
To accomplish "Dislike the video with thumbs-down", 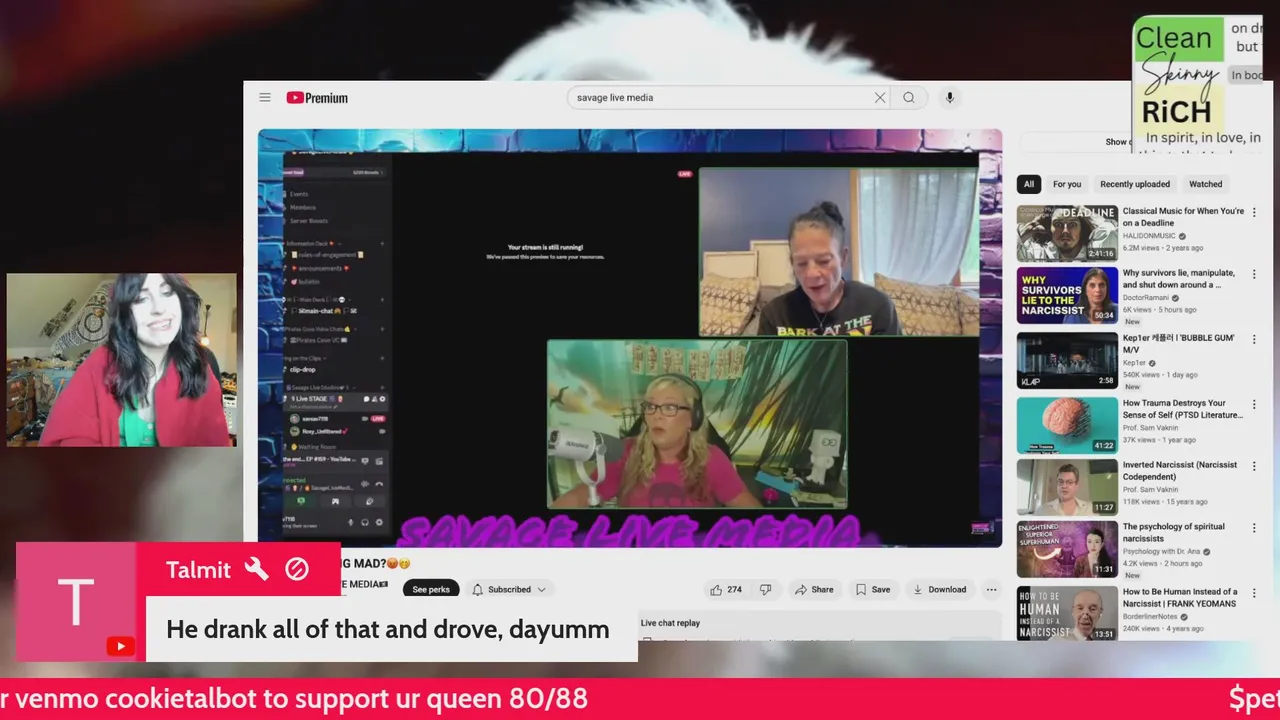I will 766,590.
